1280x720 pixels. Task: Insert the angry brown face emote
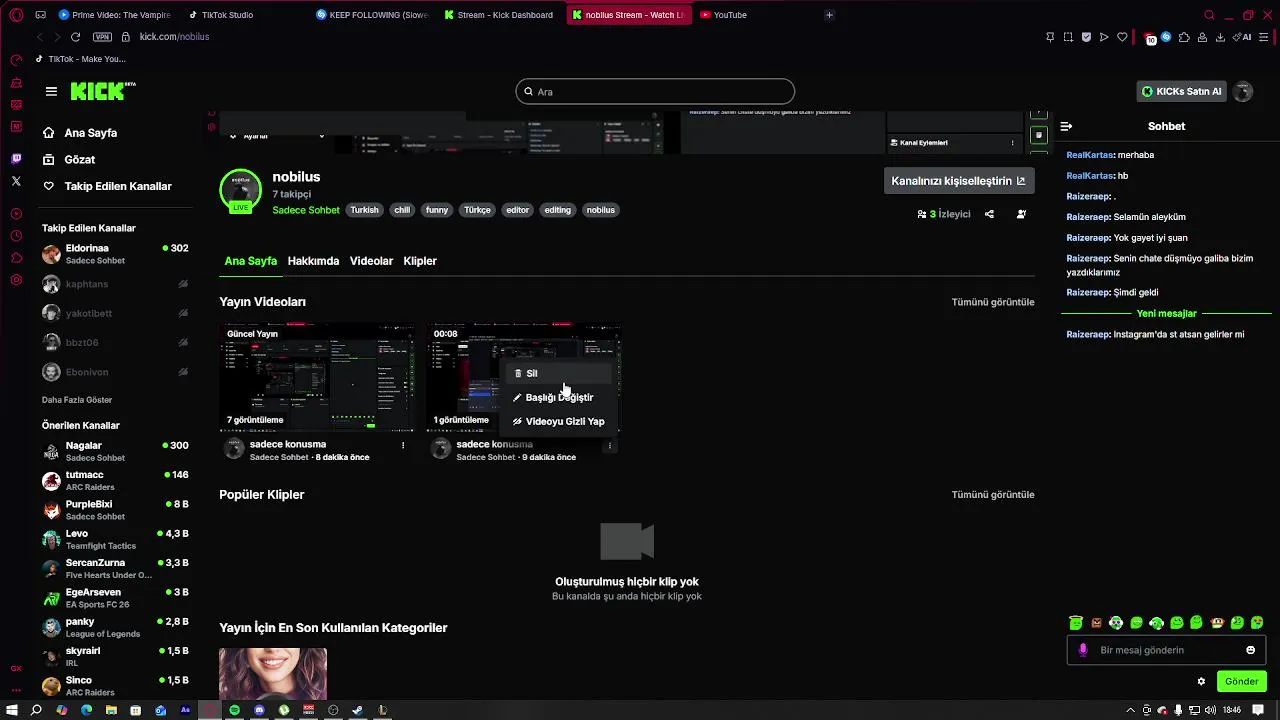[x=1097, y=623]
